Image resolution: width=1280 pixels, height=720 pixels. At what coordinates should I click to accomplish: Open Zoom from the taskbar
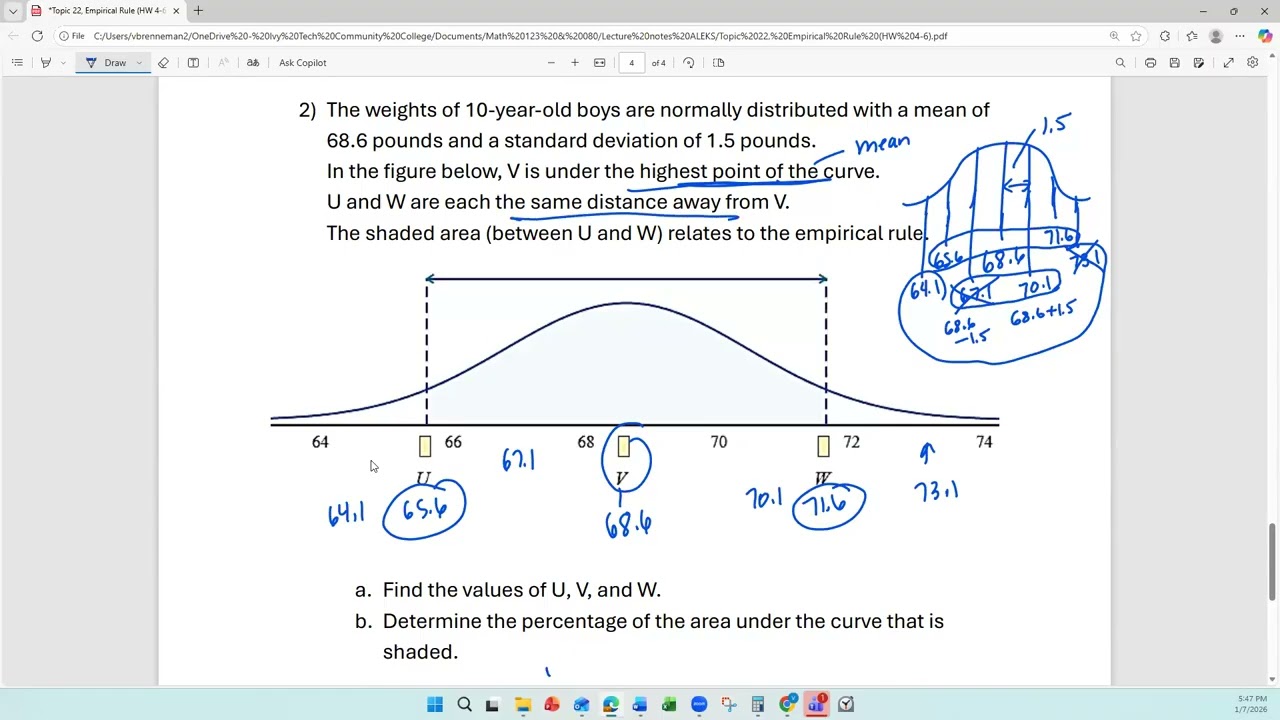click(699, 705)
